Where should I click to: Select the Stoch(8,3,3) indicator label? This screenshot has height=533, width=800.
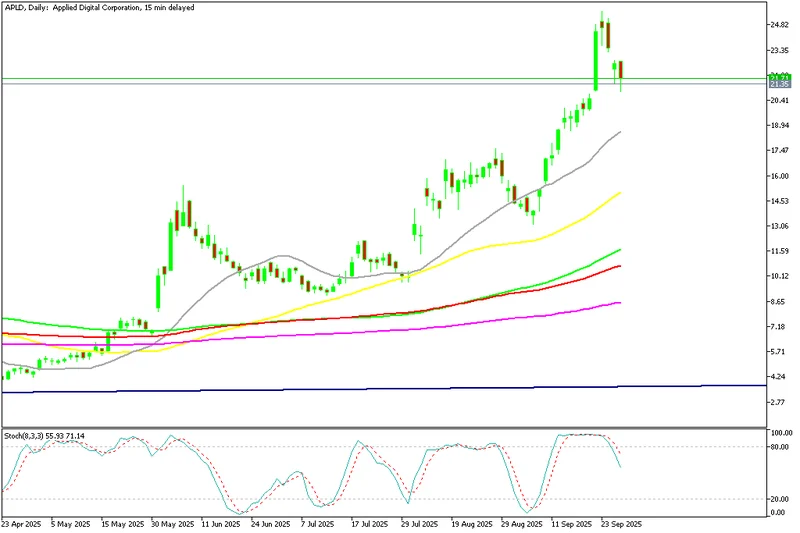(42, 435)
